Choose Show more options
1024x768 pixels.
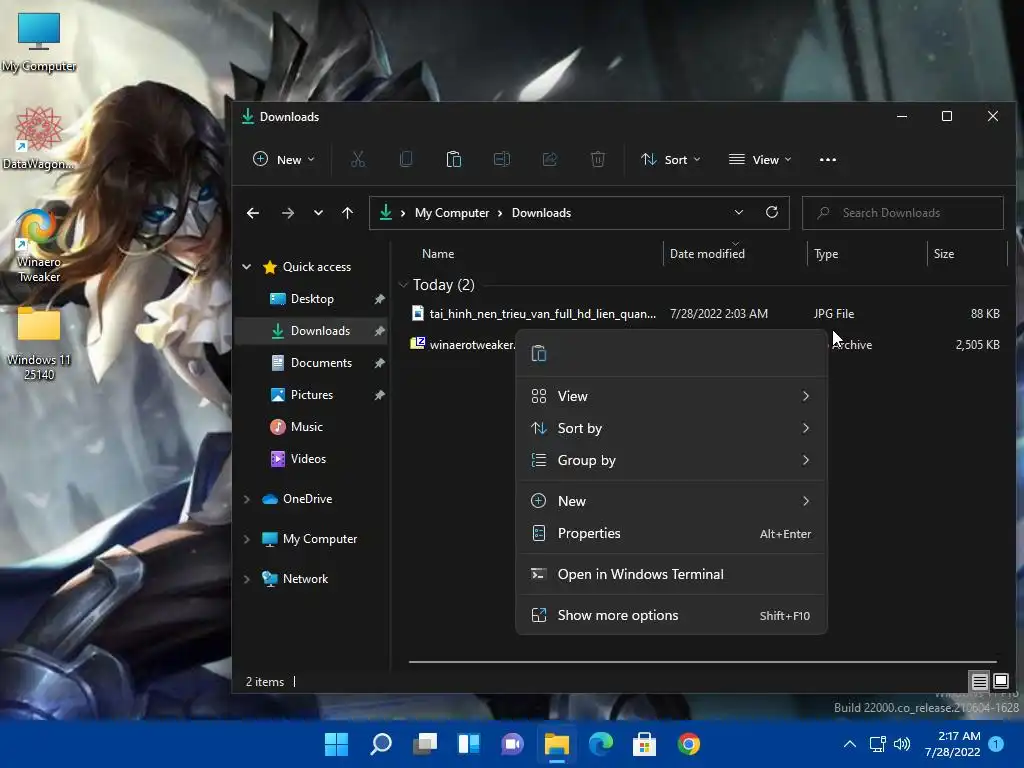point(671,615)
